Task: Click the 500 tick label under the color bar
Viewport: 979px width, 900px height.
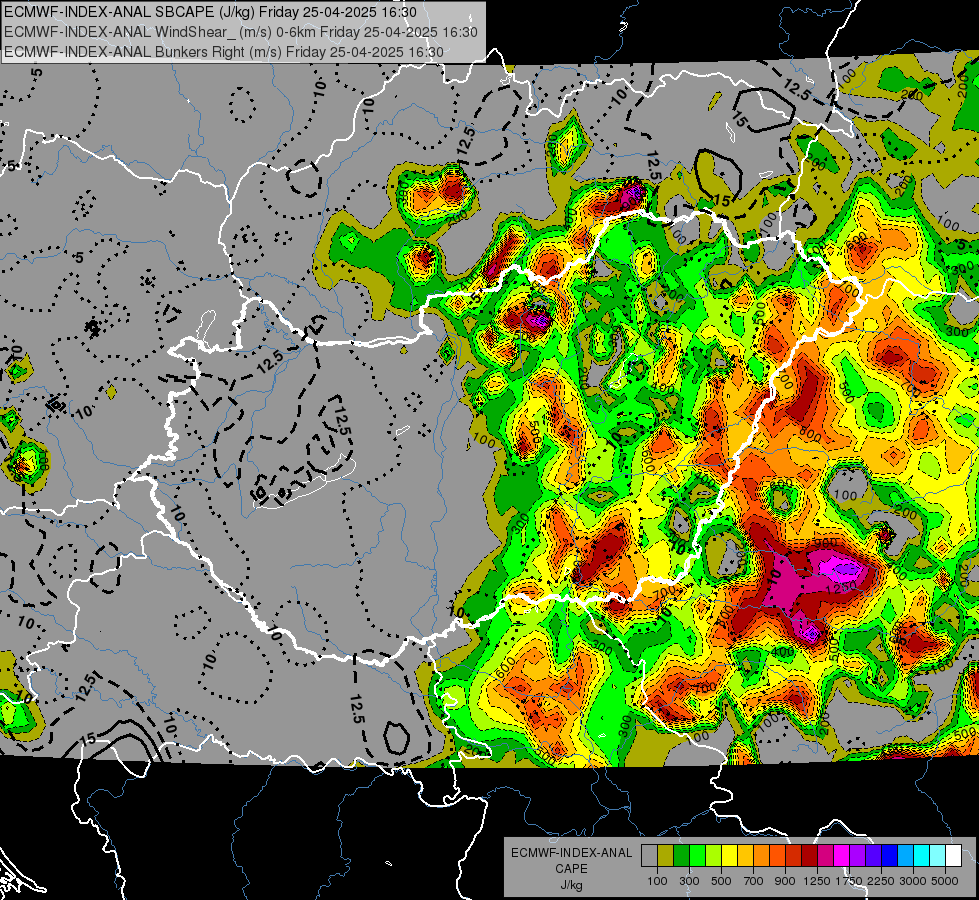Action: pyautogui.click(x=721, y=881)
